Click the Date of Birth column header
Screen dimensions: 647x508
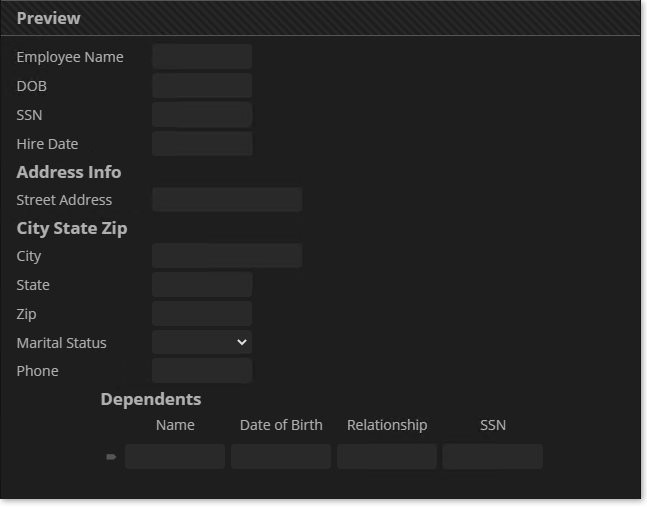pyautogui.click(x=281, y=425)
